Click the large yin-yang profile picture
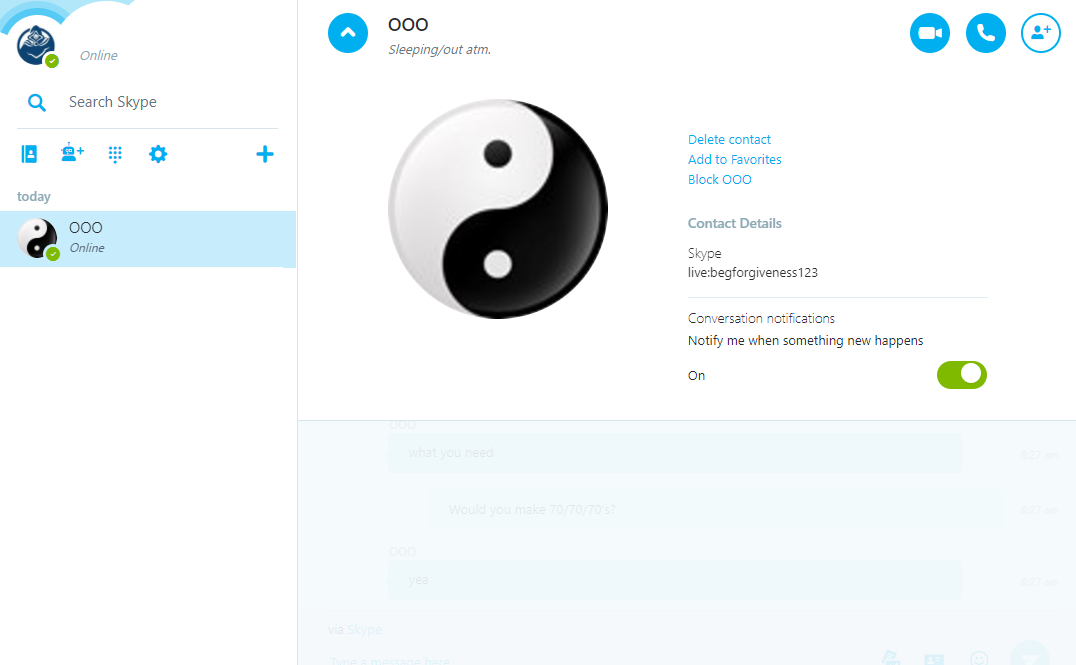The width and height of the screenshot is (1076, 665). point(498,209)
